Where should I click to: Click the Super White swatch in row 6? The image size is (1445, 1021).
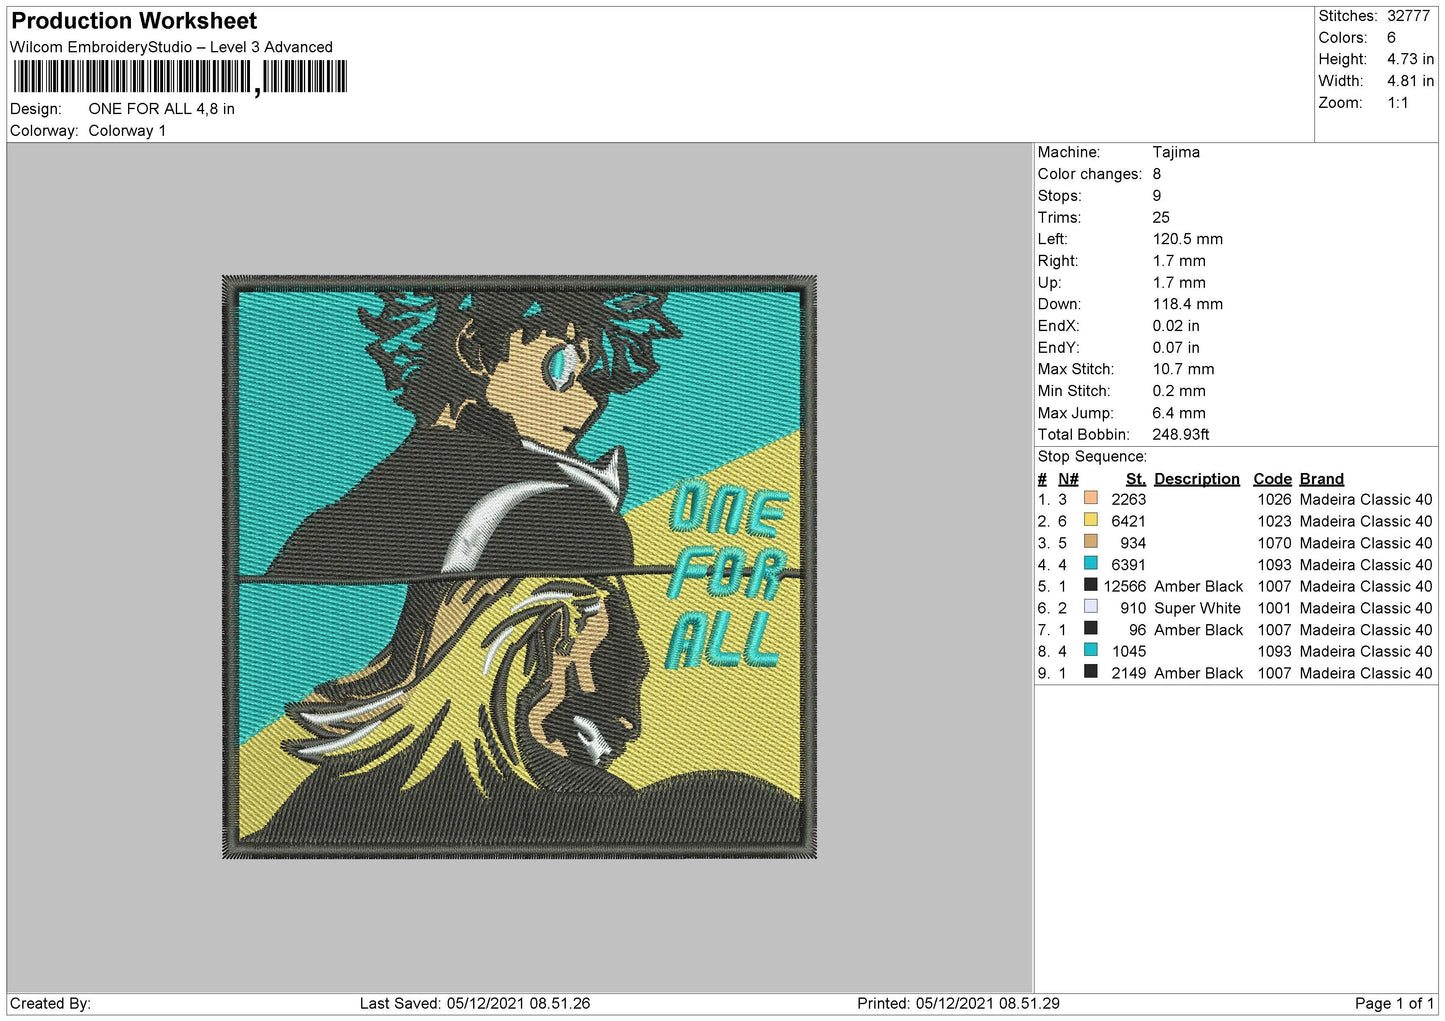click(x=1090, y=607)
